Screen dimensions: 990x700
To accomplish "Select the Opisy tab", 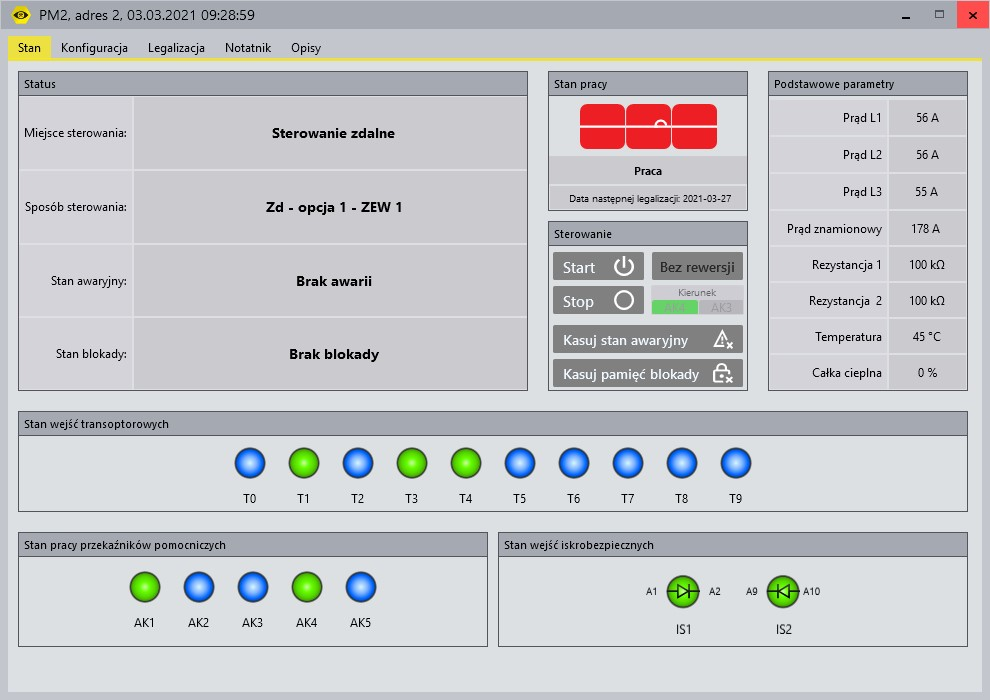I will (x=306, y=48).
